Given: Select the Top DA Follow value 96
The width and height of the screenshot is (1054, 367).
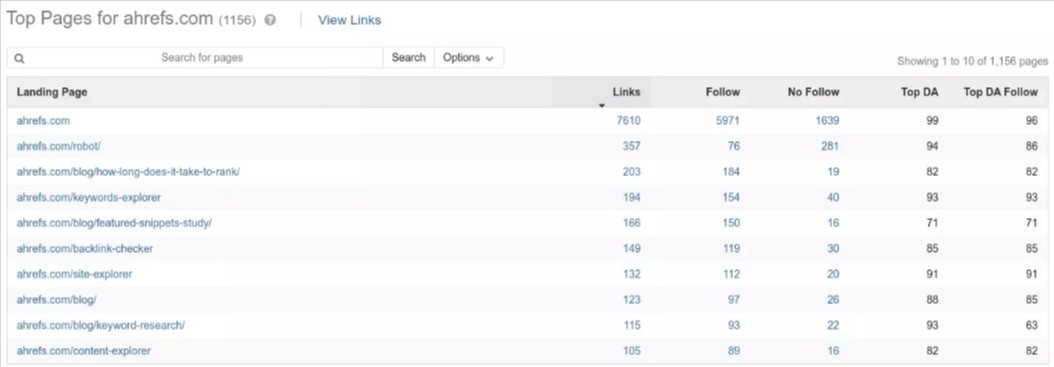Looking at the screenshot, I should coord(1031,121).
